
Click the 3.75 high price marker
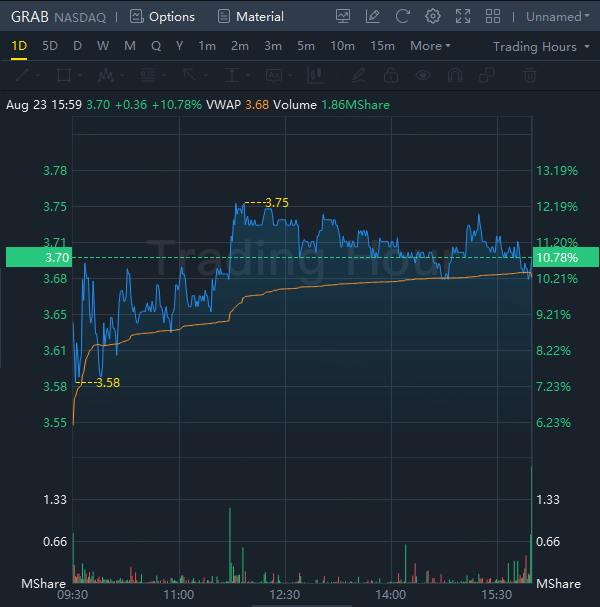pyautogui.click(x=277, y=202)
